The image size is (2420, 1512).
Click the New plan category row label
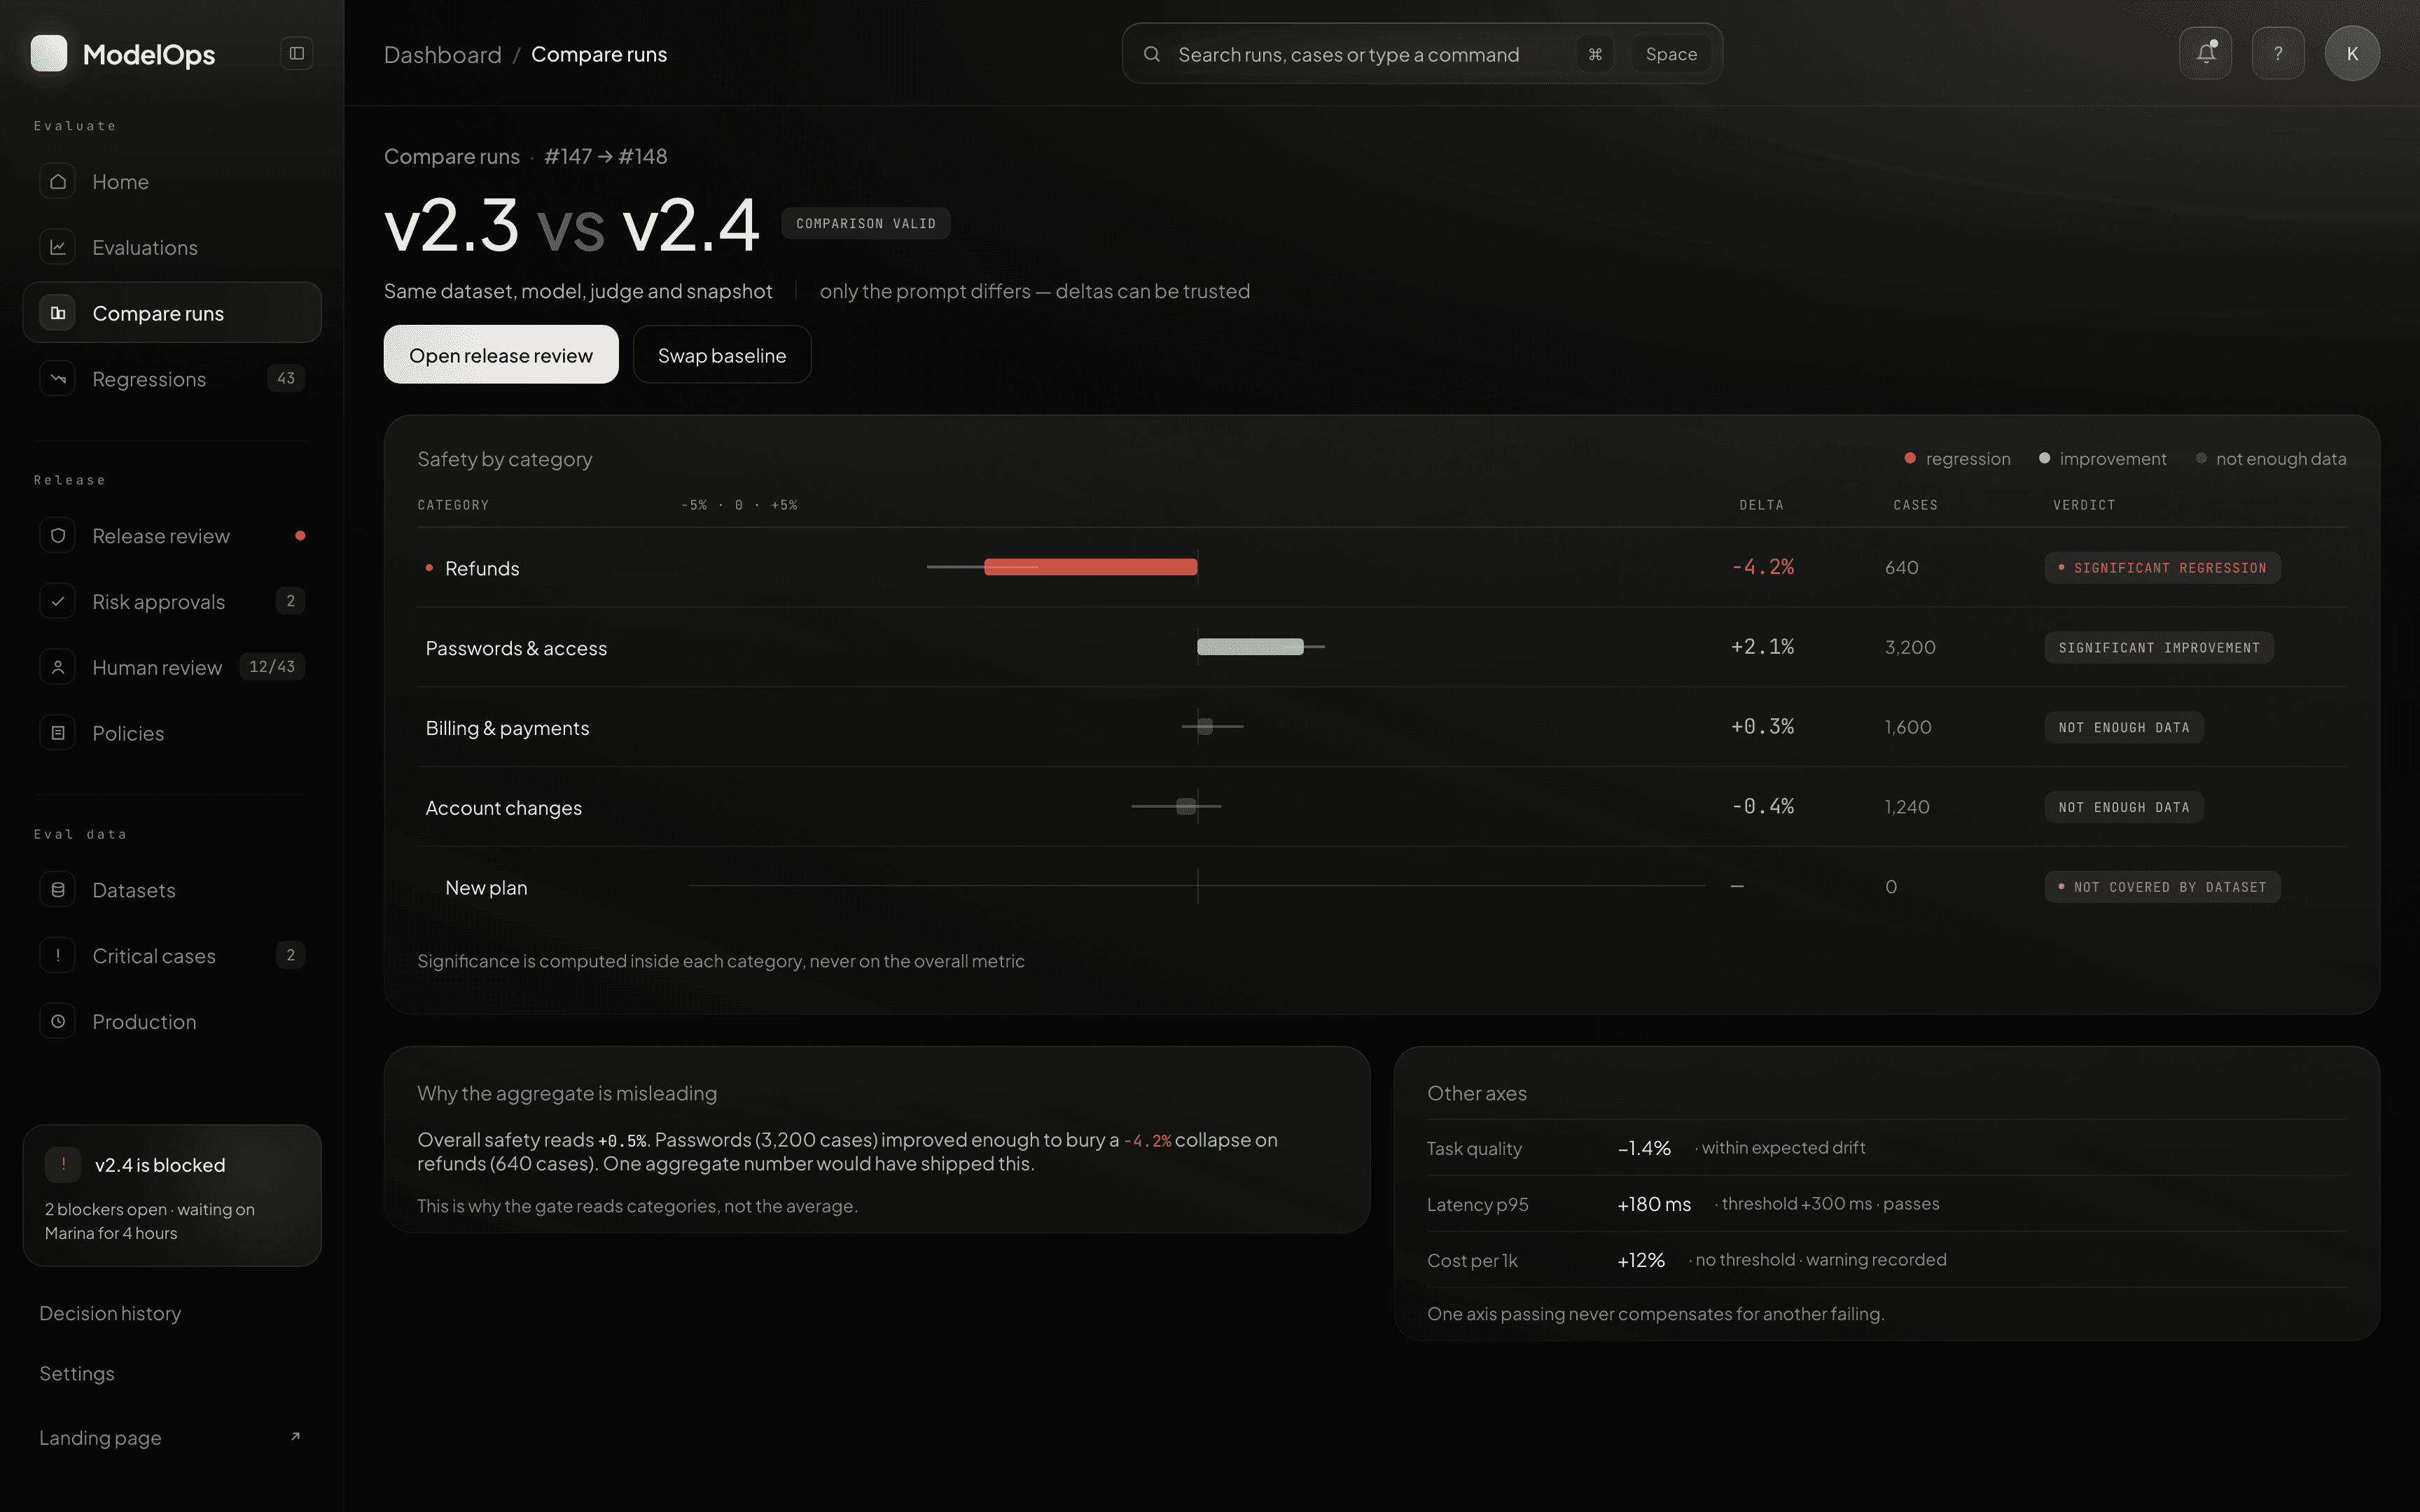pos(486,888)
